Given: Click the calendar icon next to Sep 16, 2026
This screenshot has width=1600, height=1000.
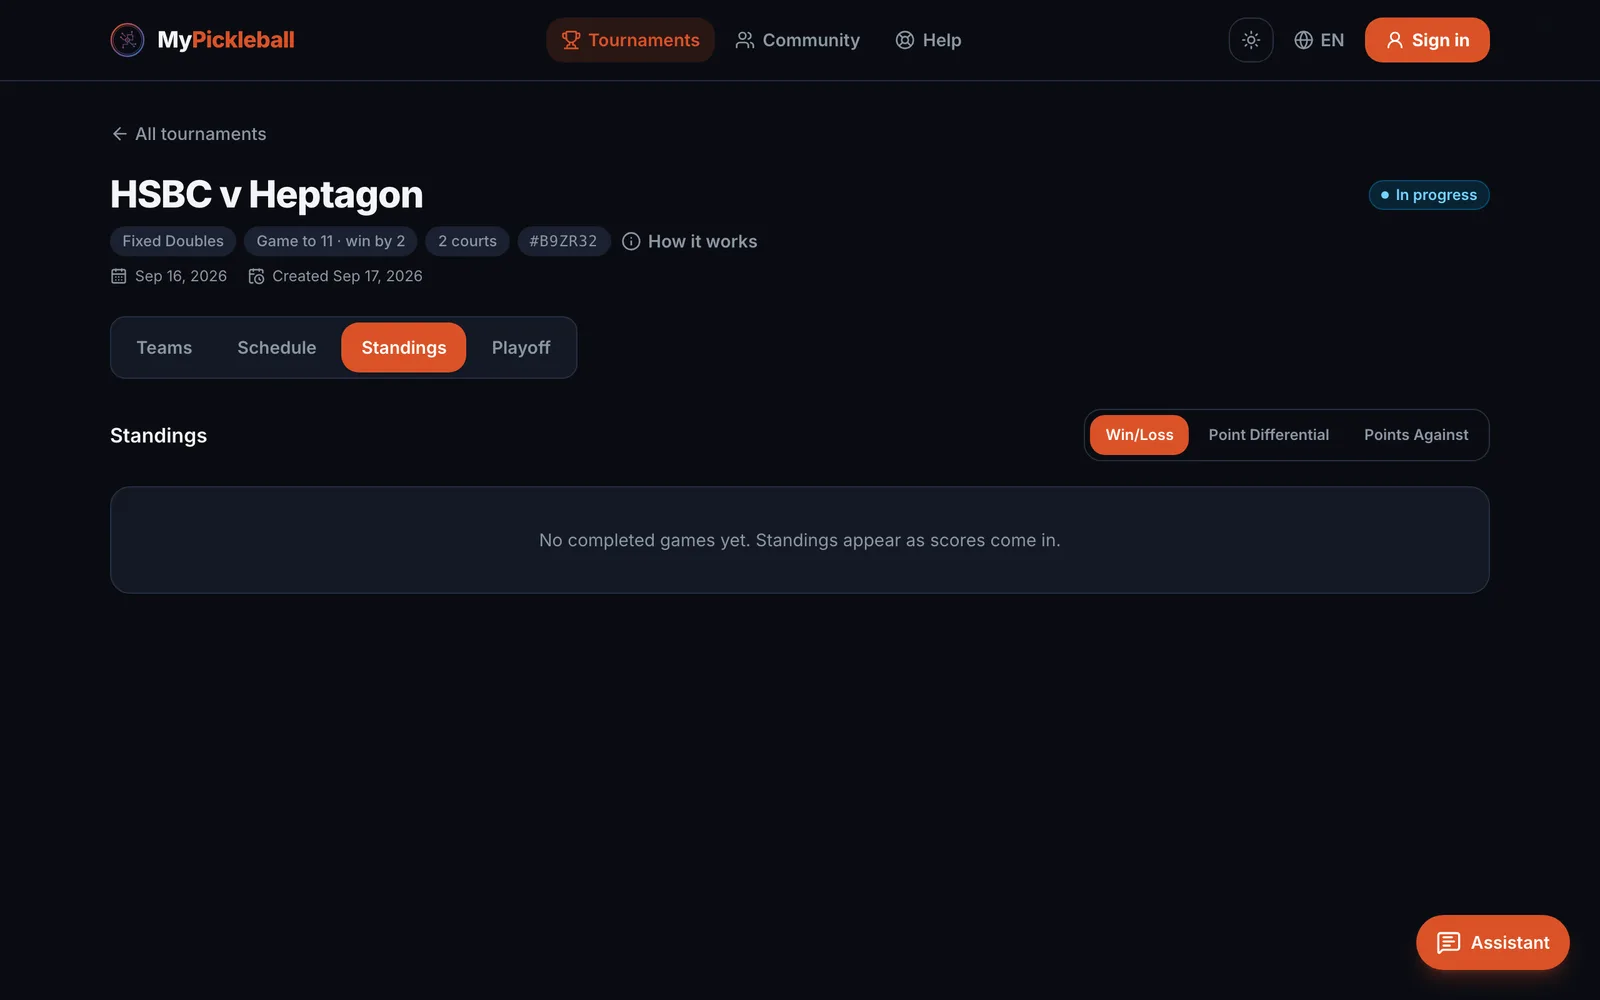Looking at the screenshot, I should tap(118, 276).
